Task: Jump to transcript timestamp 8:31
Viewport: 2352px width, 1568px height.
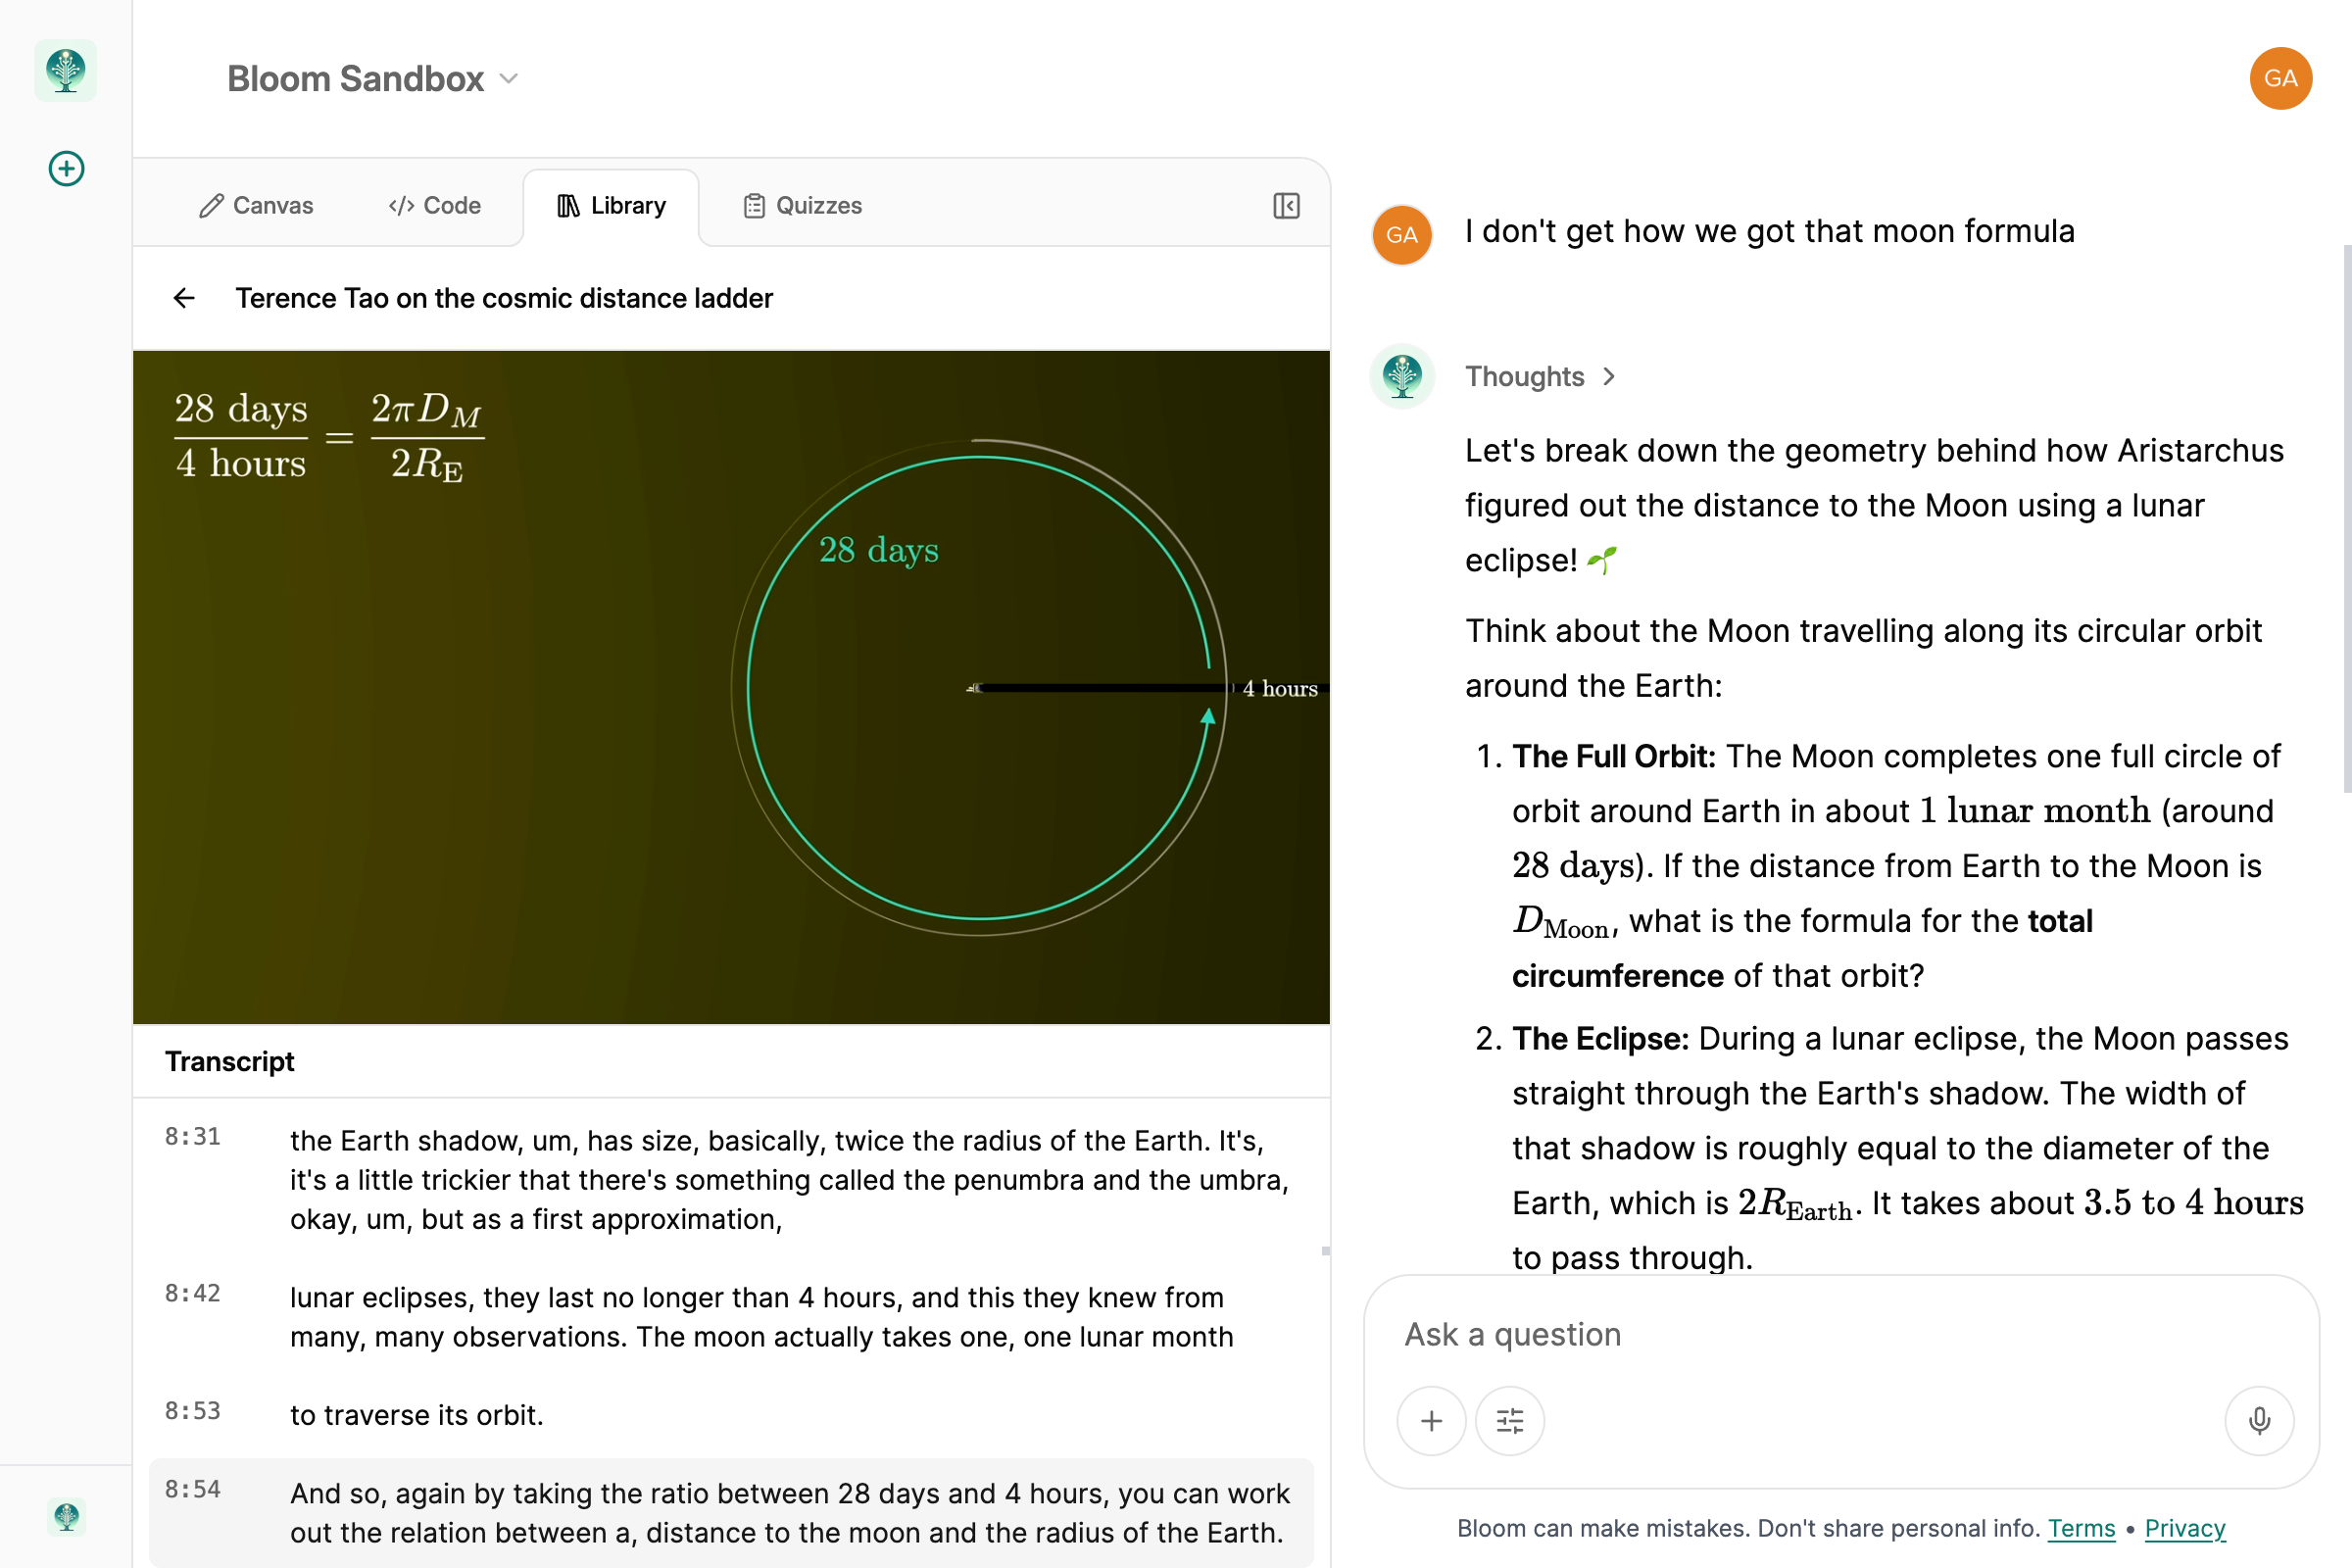Action: [x=192, y=1137]
